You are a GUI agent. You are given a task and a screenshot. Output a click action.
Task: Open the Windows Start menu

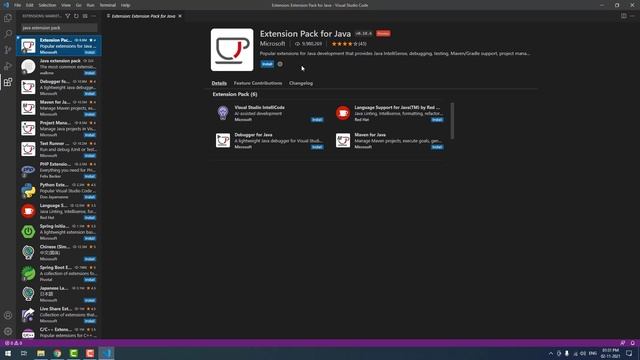8,353
